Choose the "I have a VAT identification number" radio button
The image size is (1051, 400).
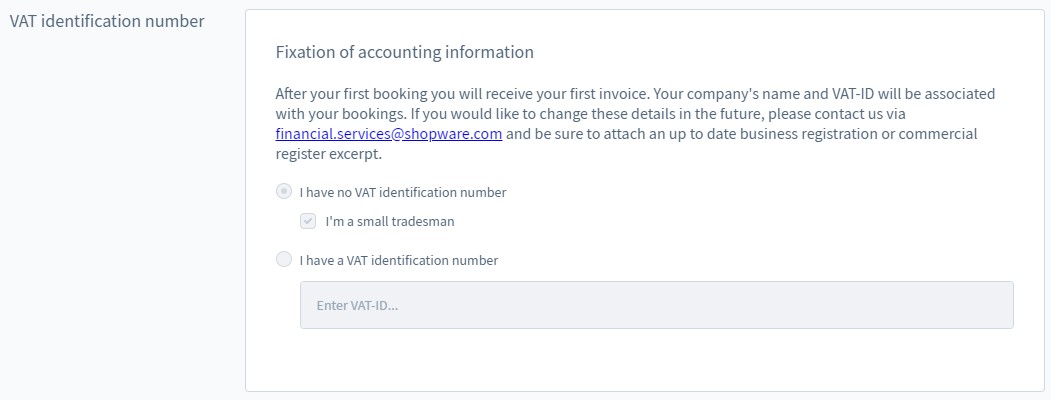284,260
